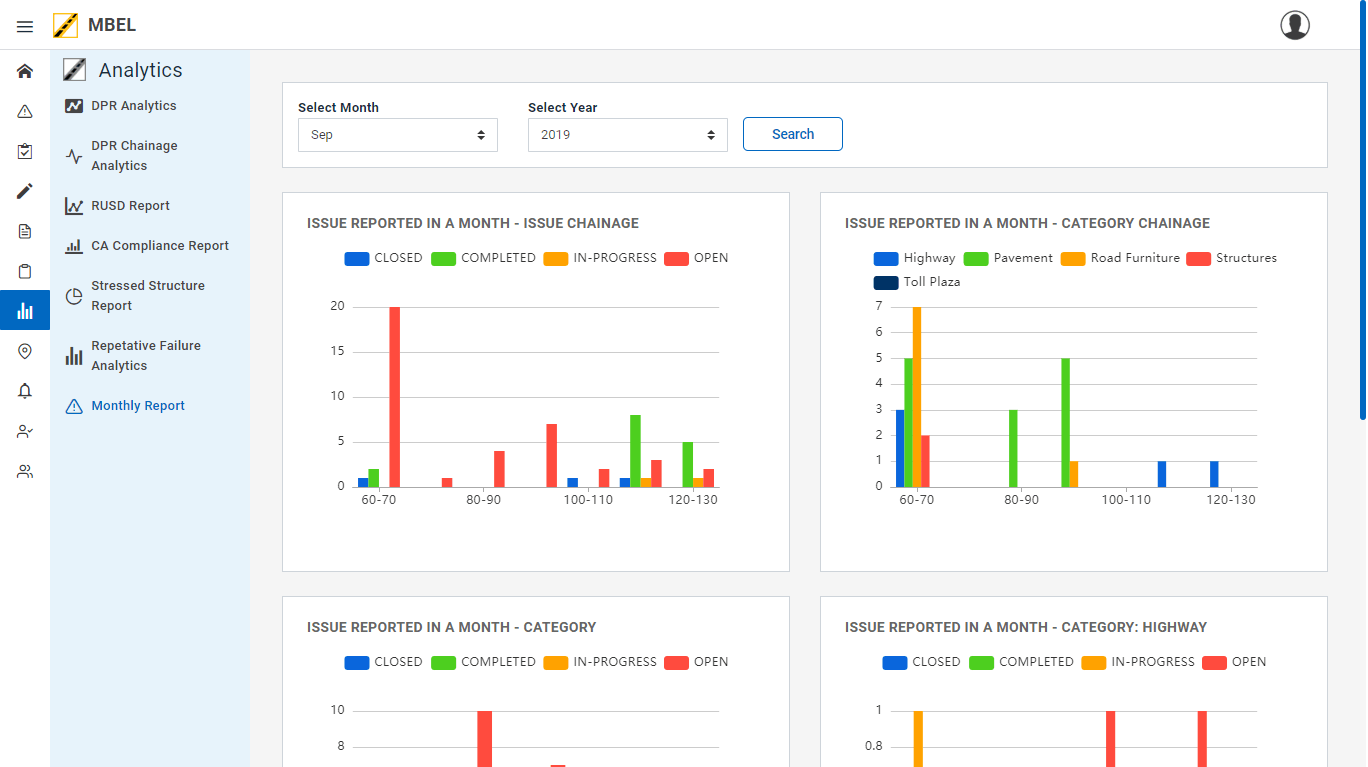Toggle OPEN legend in Issue Chainage chart
Screen dimensions: 1368x767
point(697,258)
